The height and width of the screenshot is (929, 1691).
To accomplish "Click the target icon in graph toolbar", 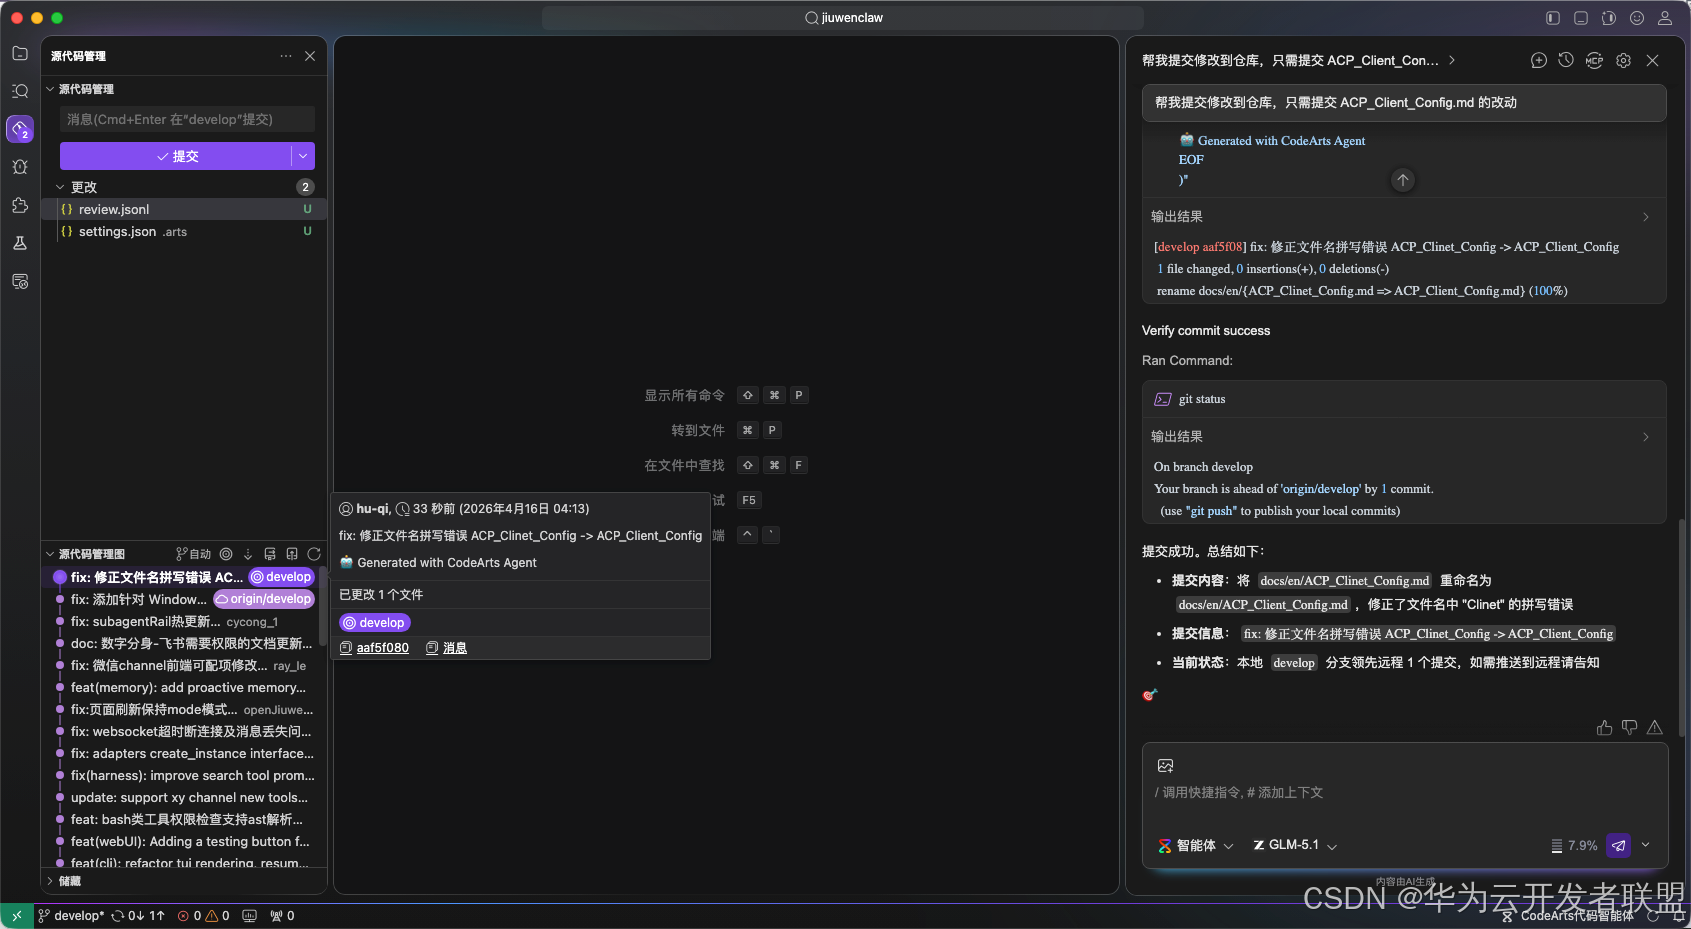I will [226, 554].
